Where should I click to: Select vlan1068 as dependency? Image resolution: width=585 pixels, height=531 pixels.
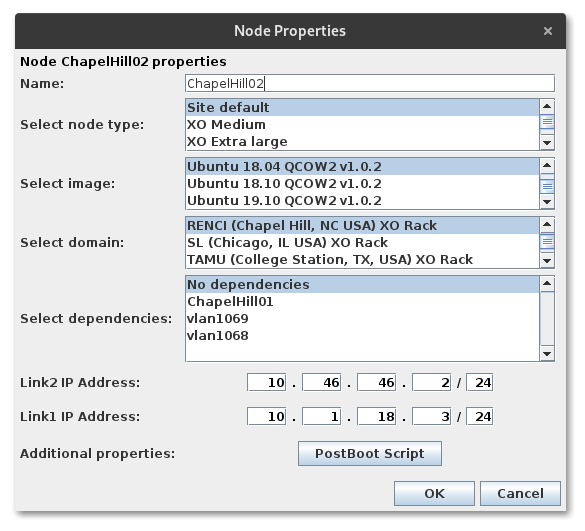point(362,336)
